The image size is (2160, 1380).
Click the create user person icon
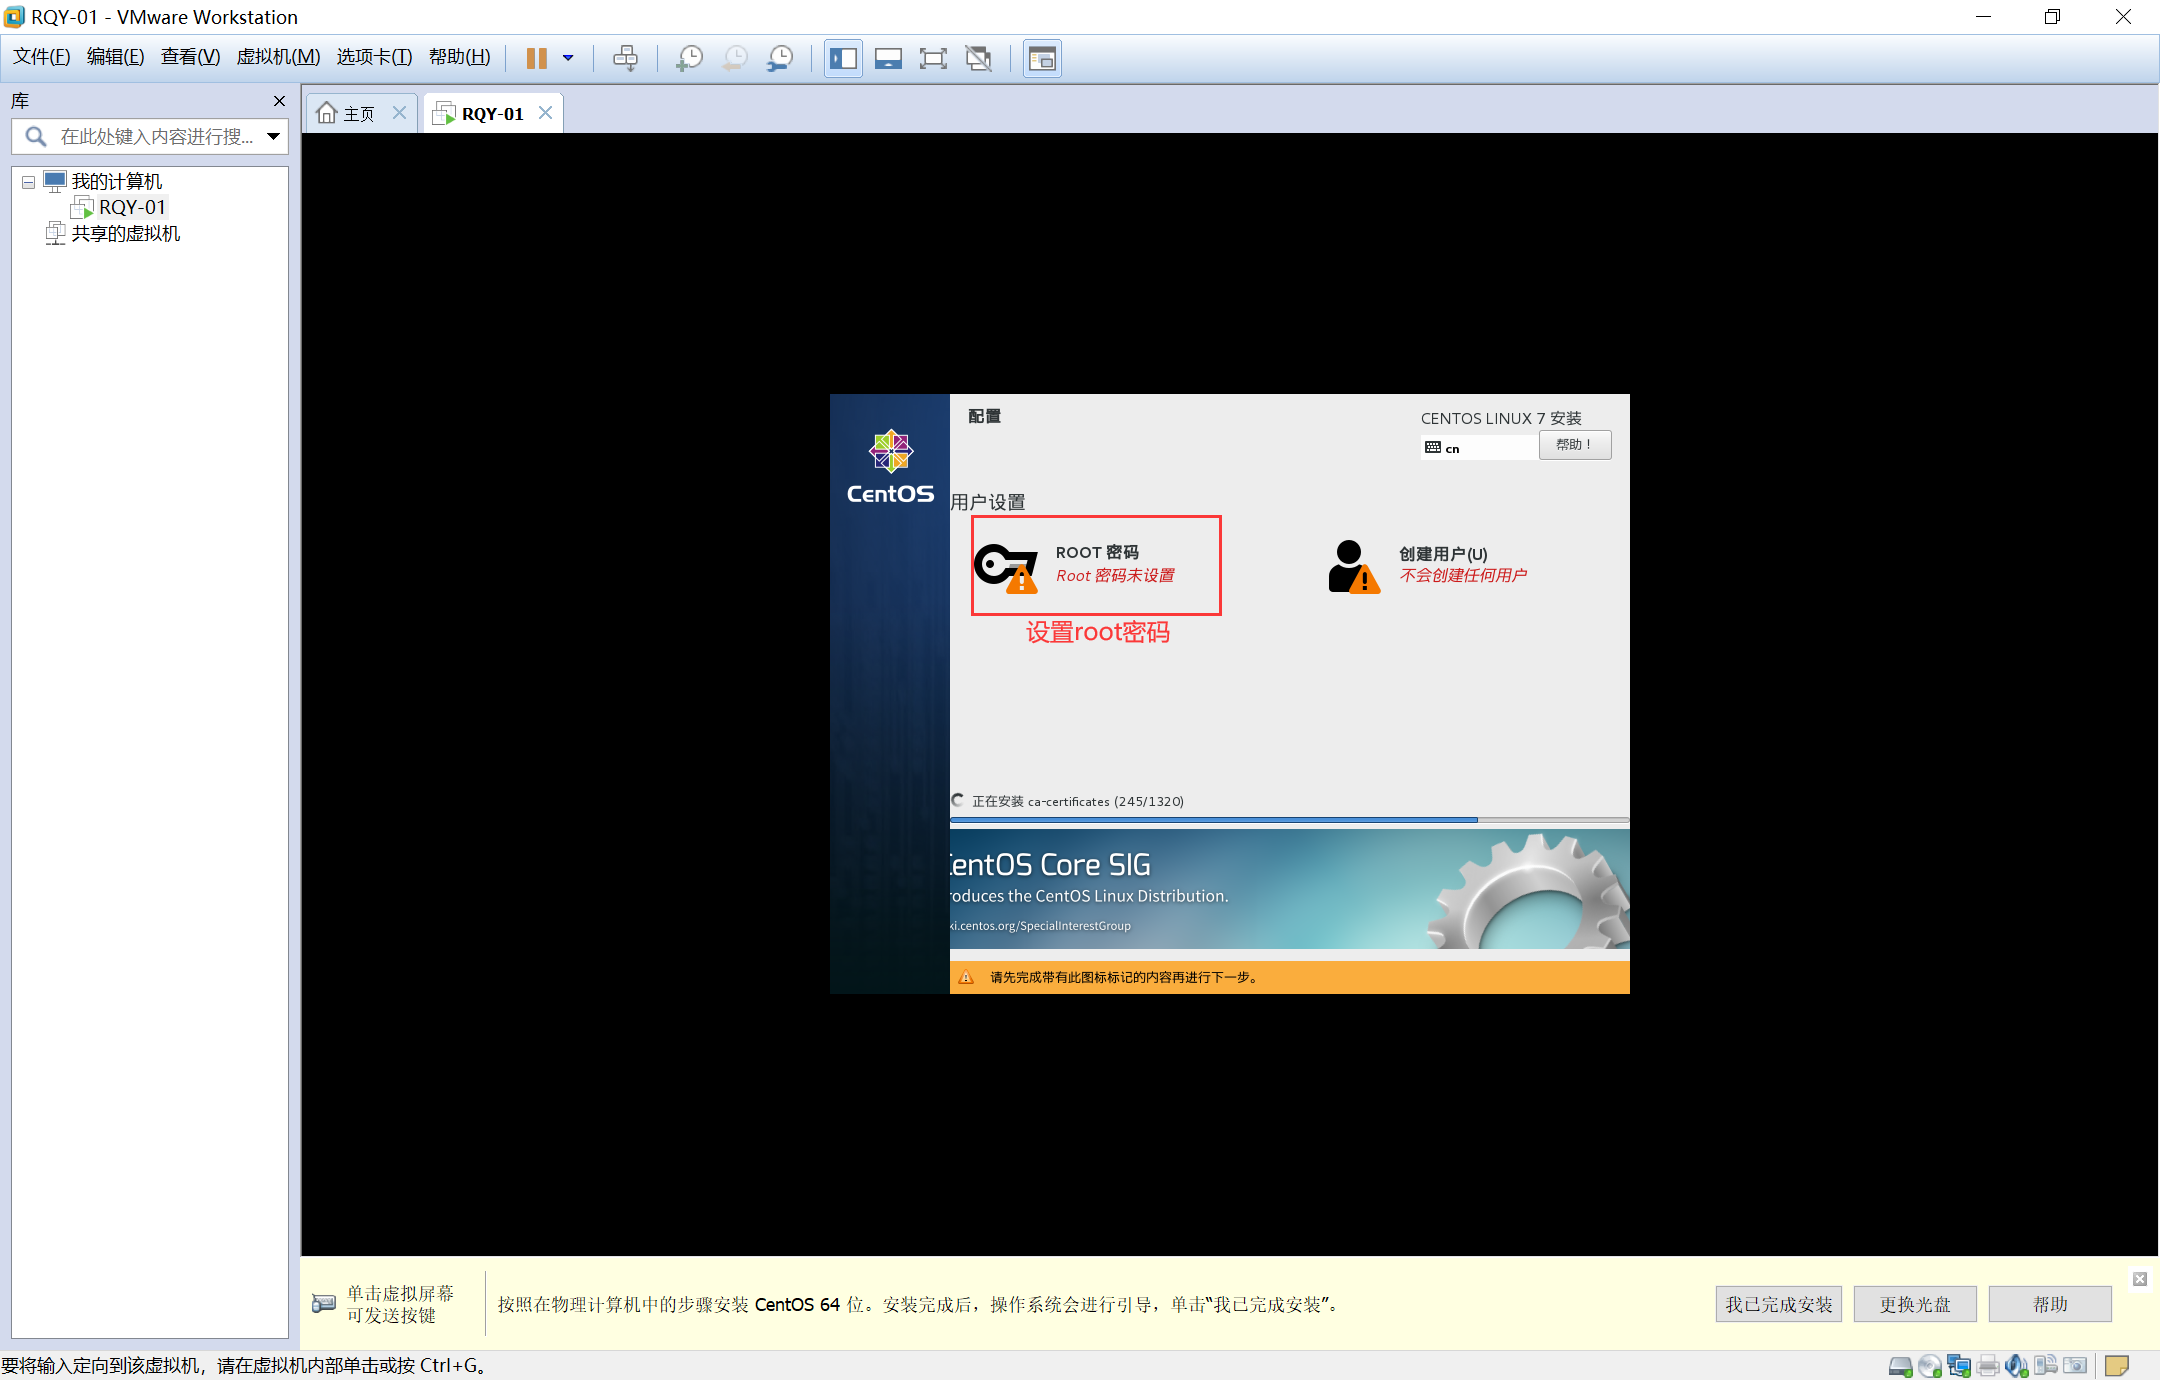[1354, 567]
